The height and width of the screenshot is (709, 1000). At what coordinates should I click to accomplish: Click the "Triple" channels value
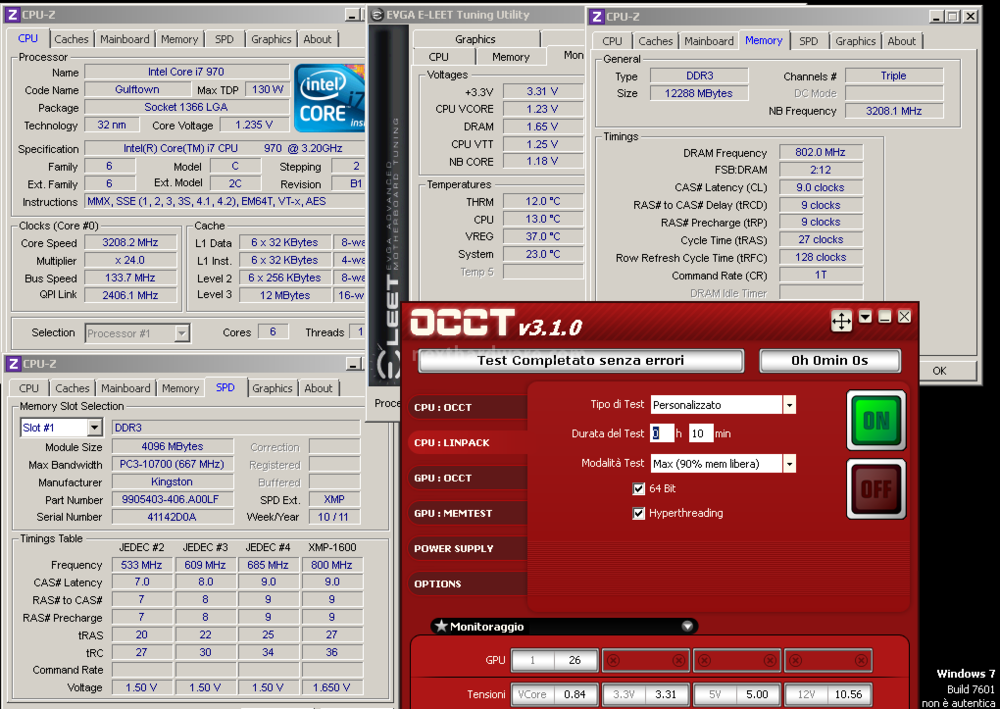pos(893,75)
